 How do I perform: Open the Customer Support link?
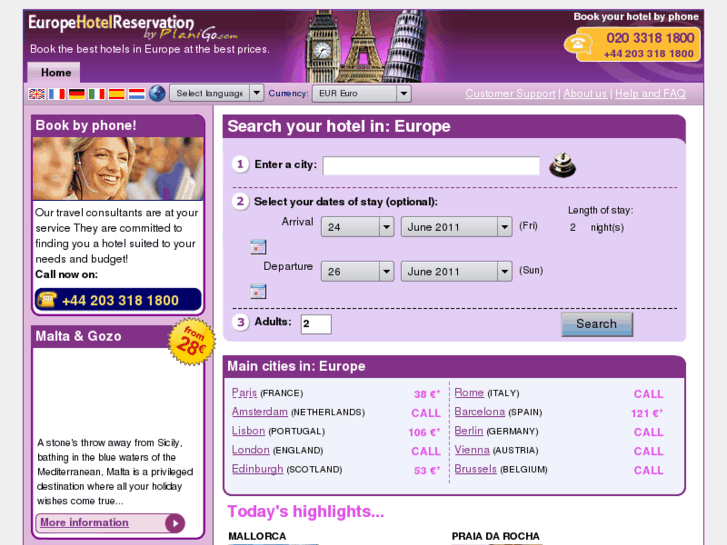(510, 93)
